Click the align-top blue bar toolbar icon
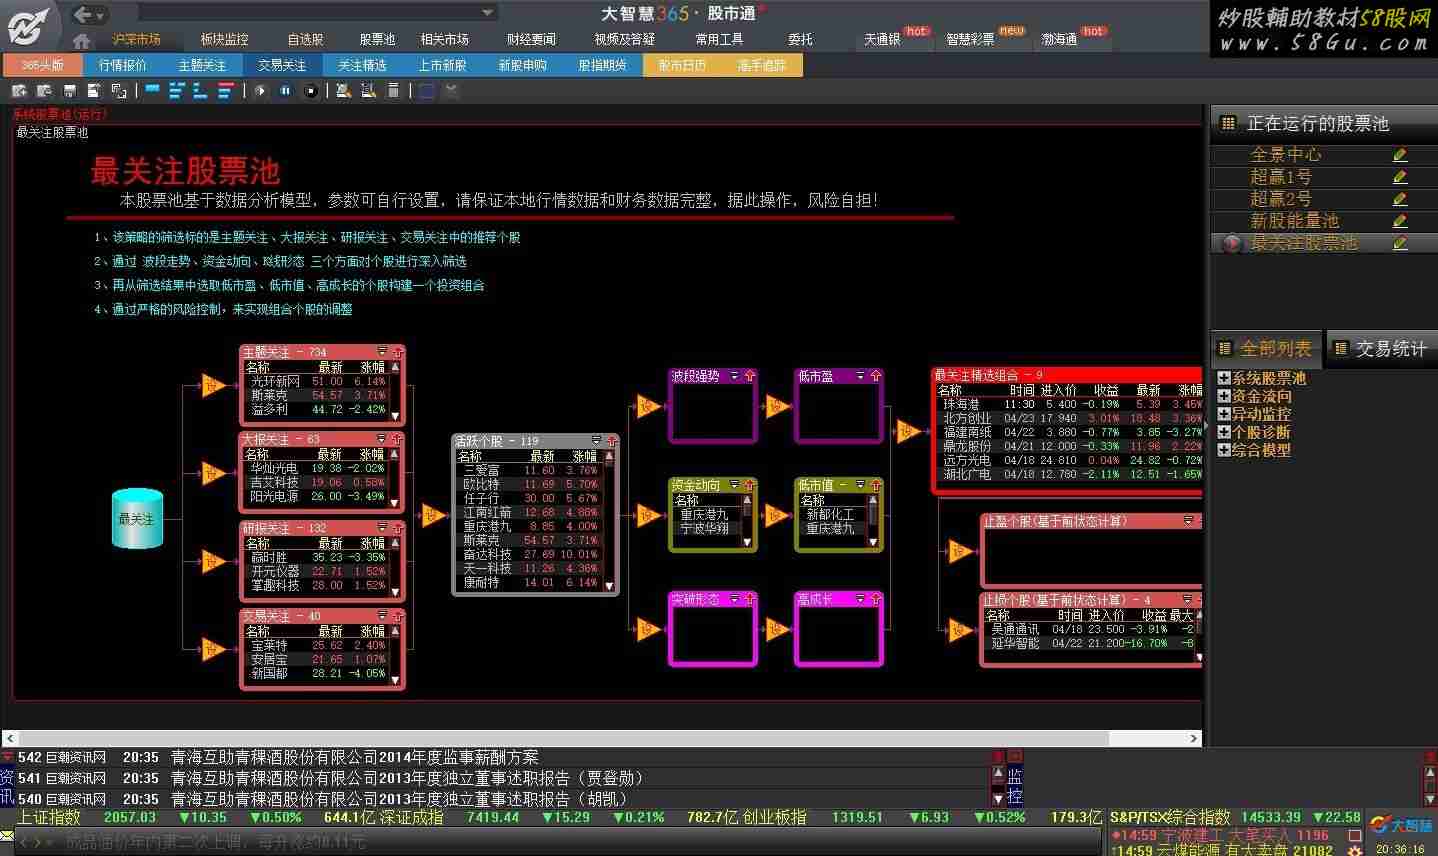The width and height of the screenshot is (1438, 856). pos(152,91)
